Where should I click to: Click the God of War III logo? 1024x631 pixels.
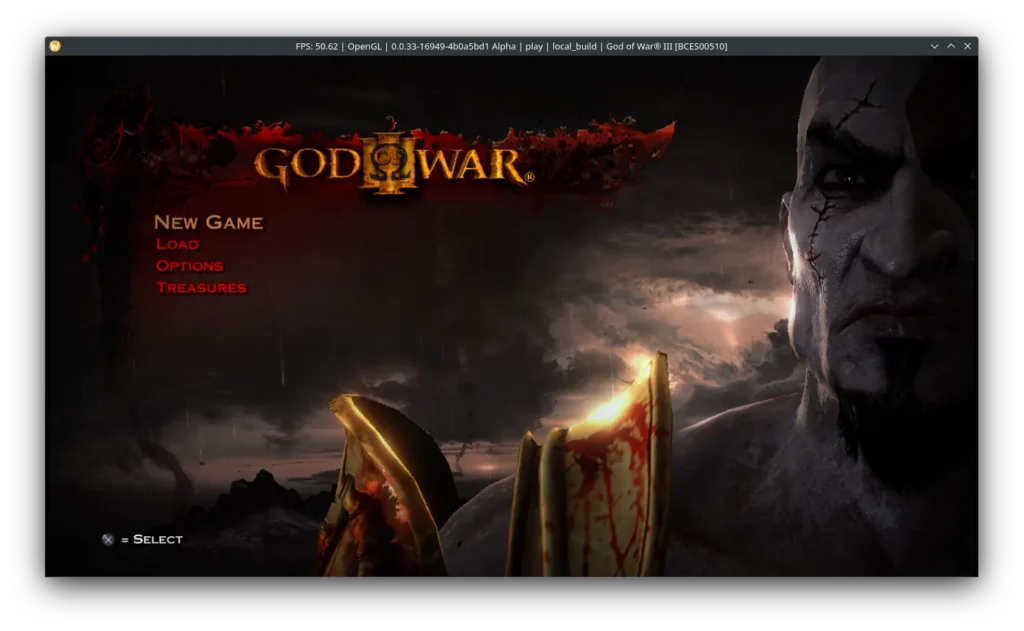tap(394, 163)
